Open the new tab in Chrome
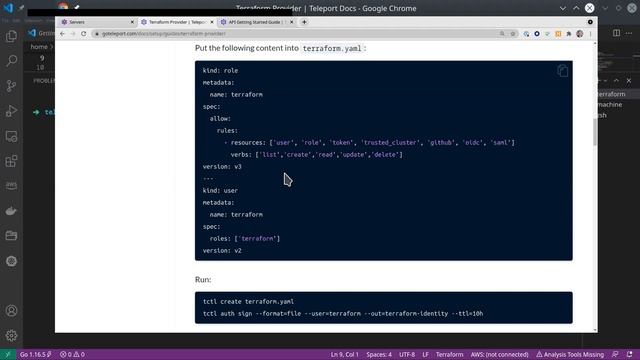The width and height of the screenshot is (640, 360). (x=304, y=22)
